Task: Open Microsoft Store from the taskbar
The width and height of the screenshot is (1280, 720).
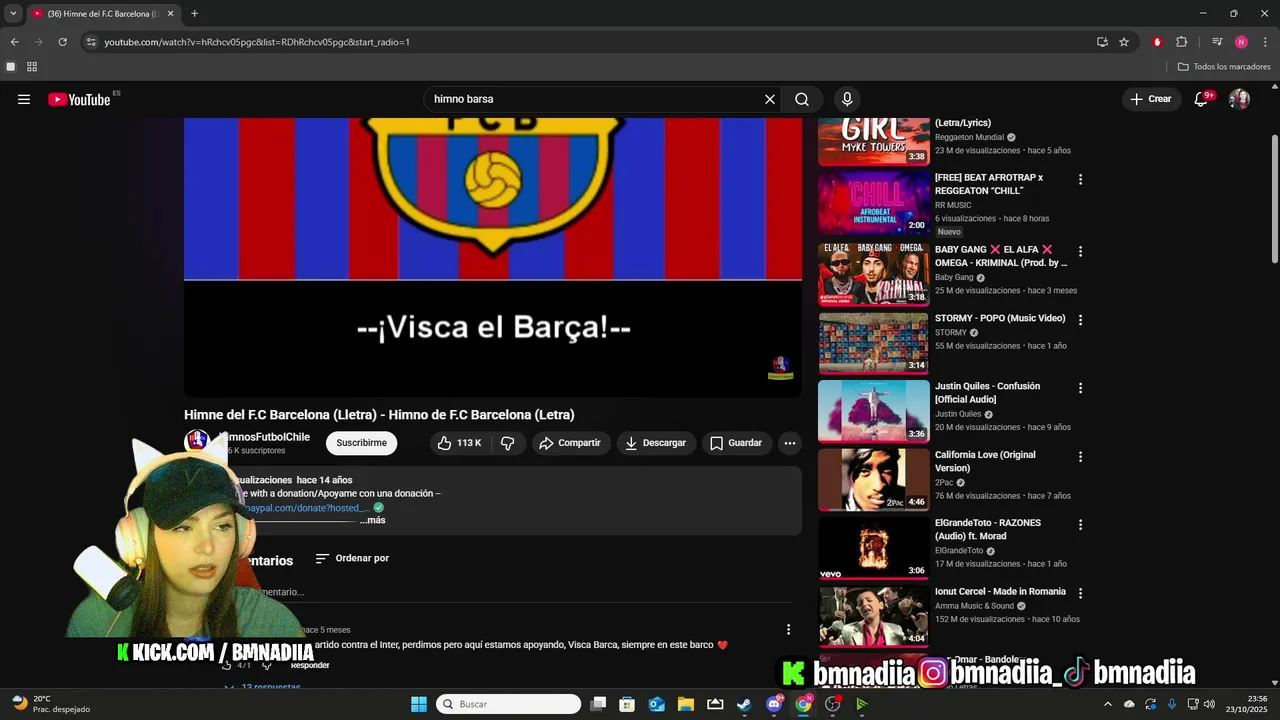Action: click(x=627, y=704)
